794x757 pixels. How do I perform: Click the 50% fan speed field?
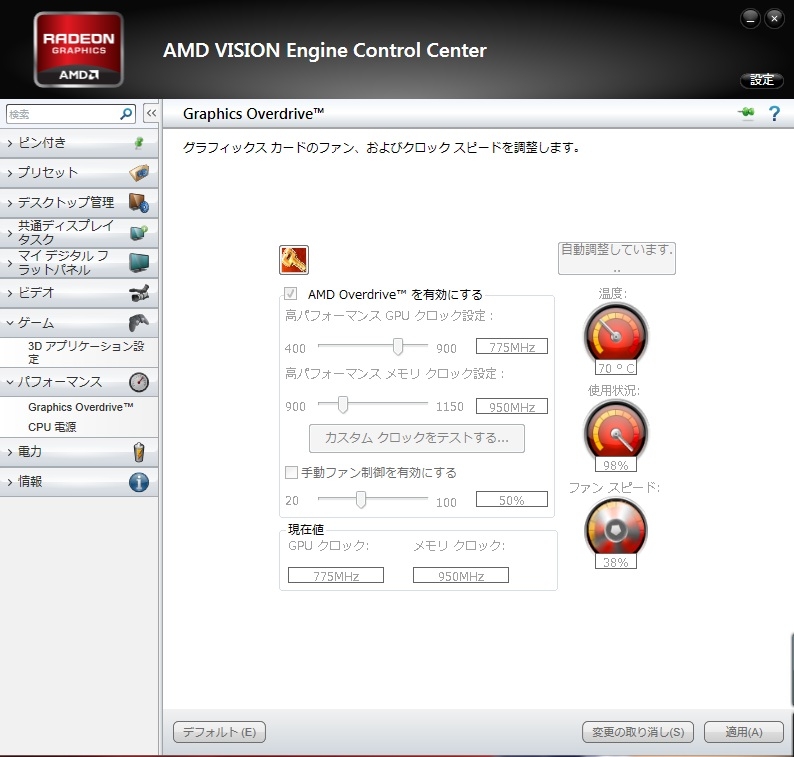coord(511,499)
